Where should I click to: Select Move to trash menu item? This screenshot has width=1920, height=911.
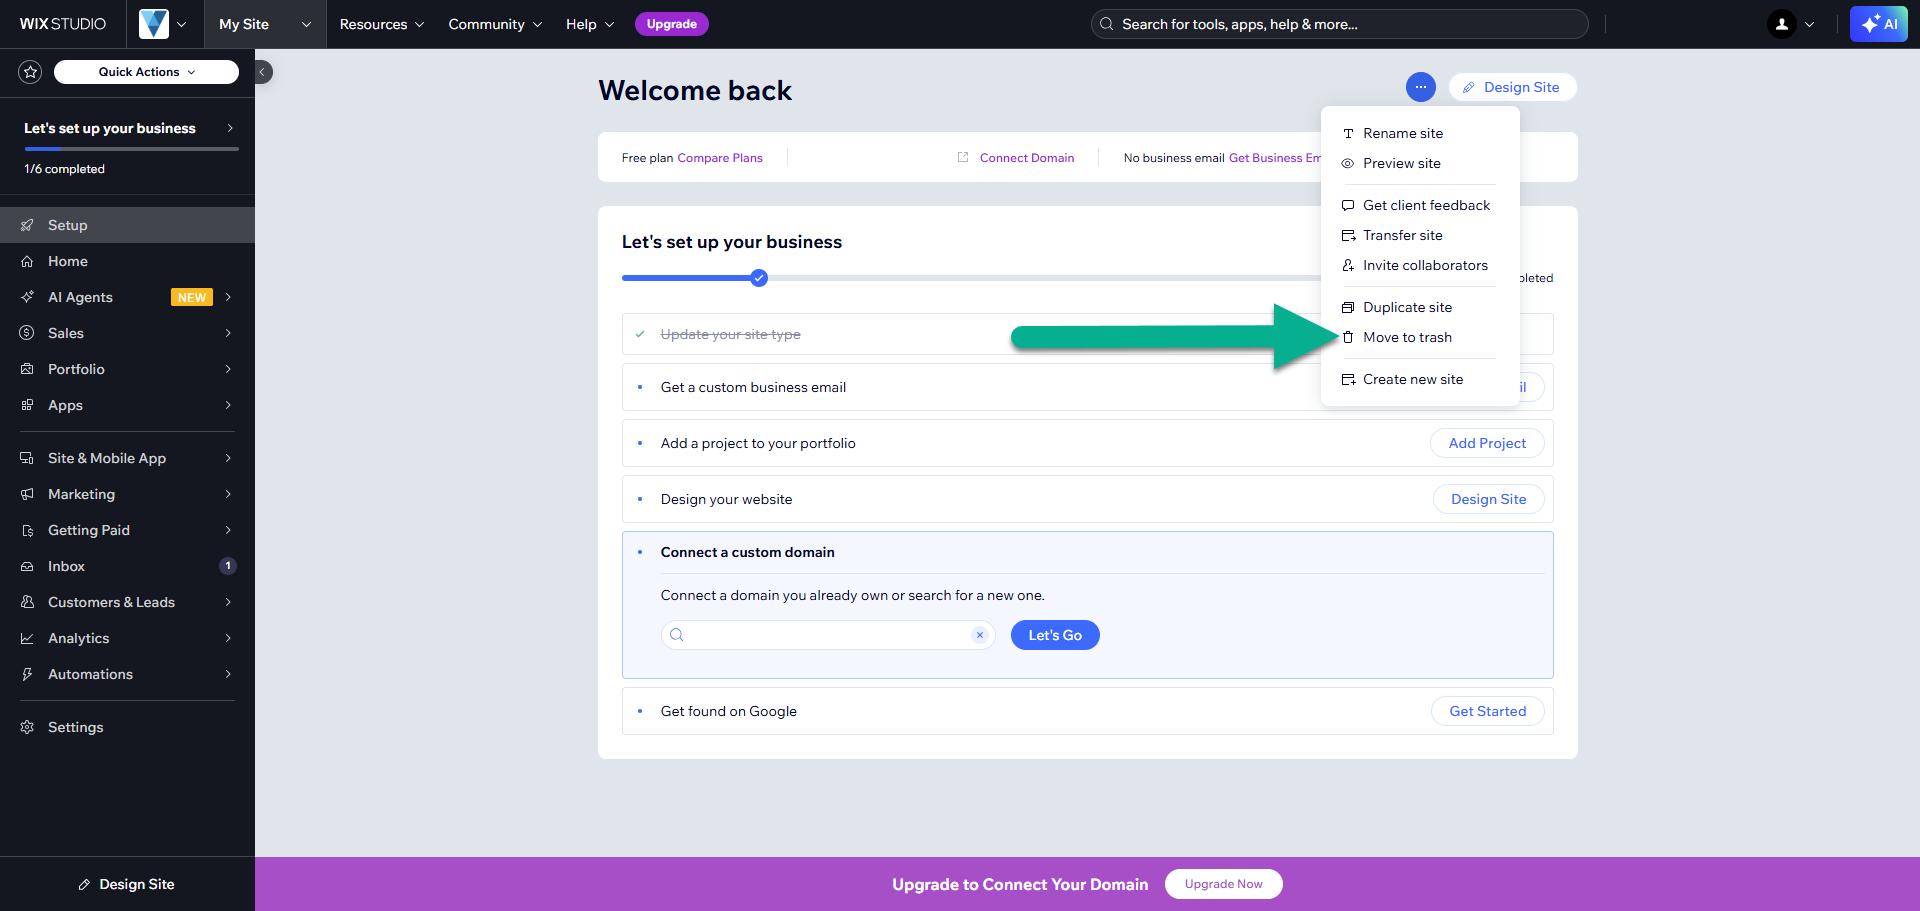click(x=1420, y=337)
